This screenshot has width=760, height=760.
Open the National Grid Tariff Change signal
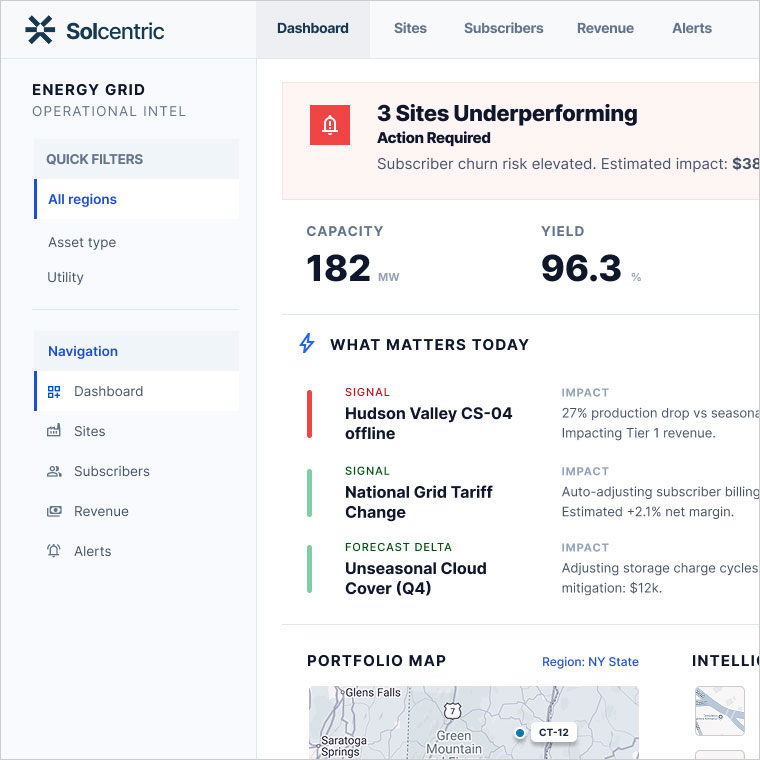click(x=418, y=502)
